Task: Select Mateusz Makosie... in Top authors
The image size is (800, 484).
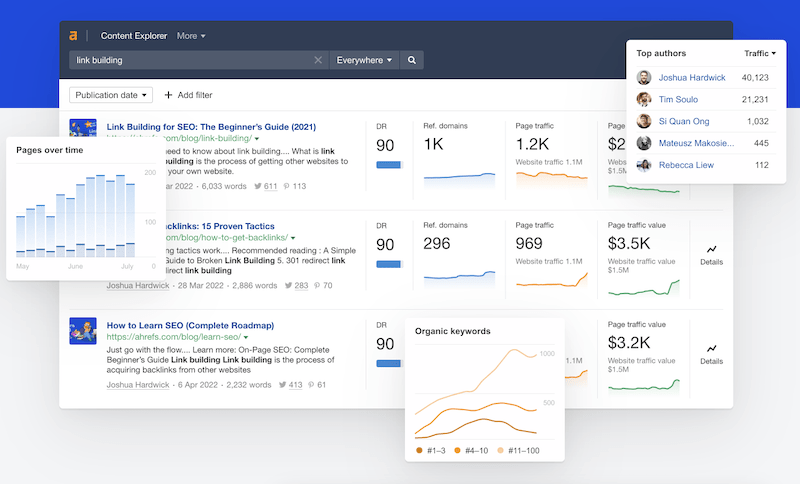Action: click(696, 143)
